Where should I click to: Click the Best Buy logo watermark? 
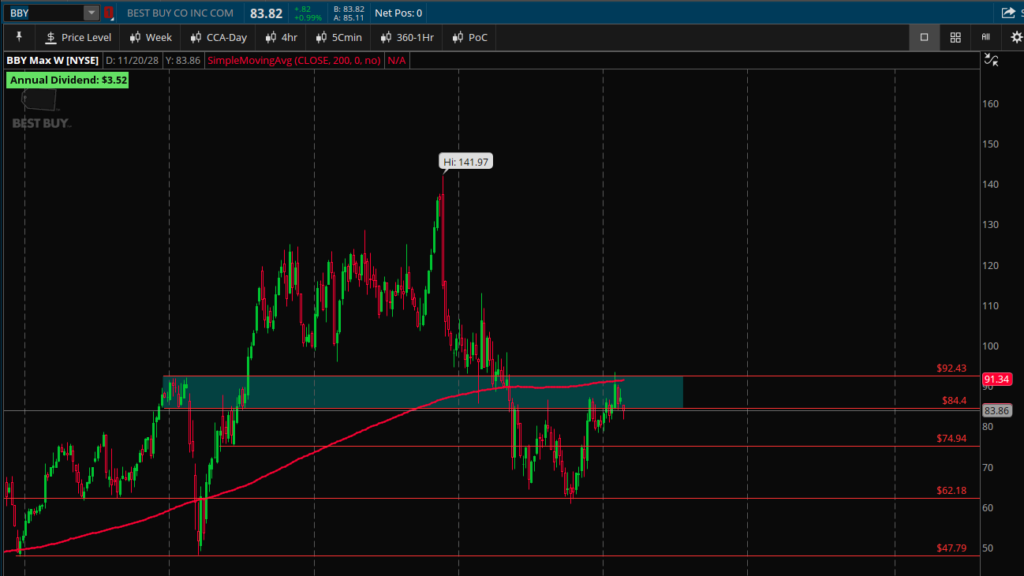click(x=40, y=110)
